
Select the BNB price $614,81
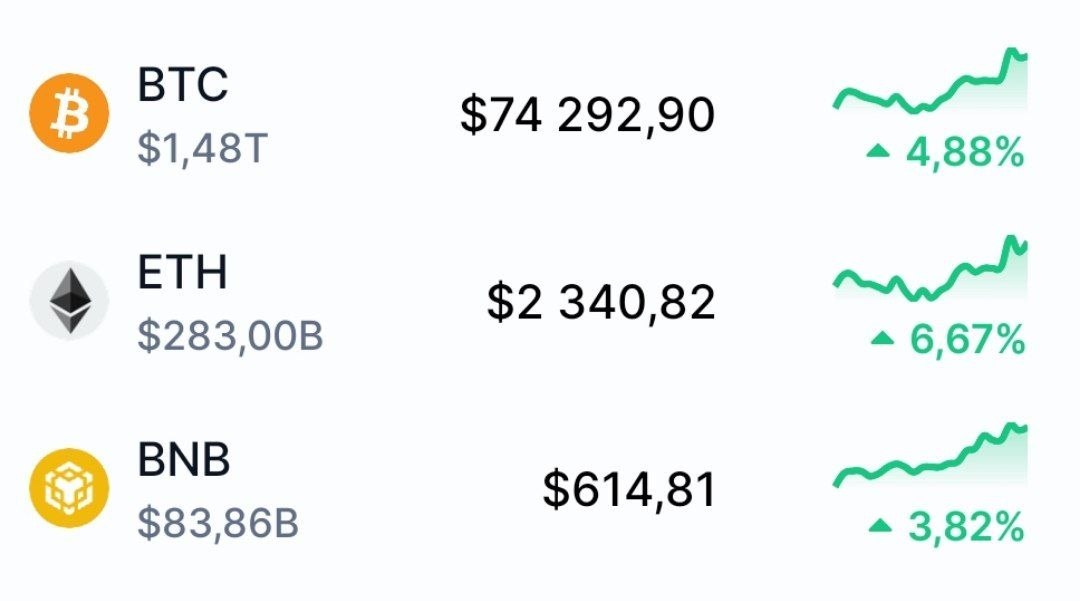point(629,490)
